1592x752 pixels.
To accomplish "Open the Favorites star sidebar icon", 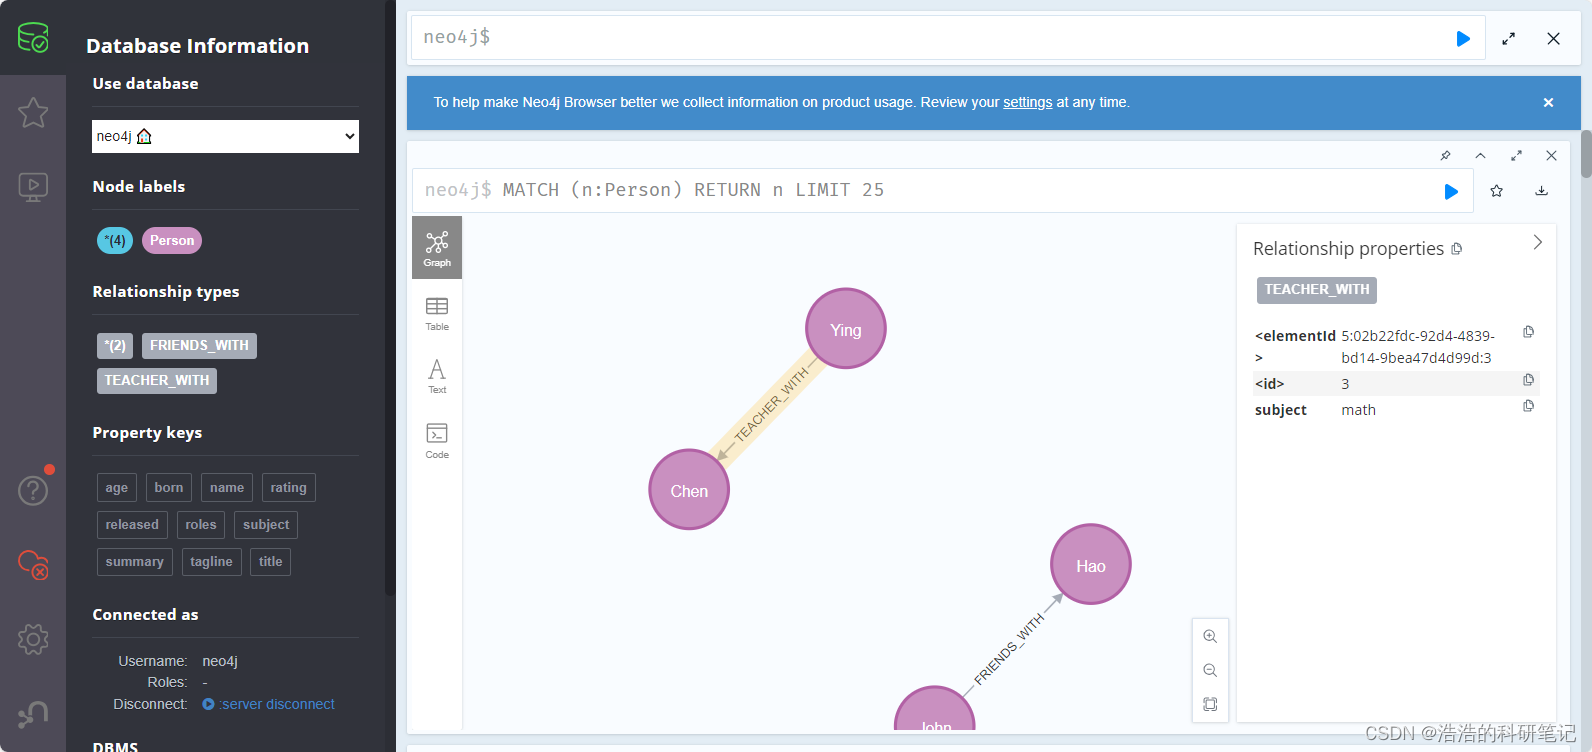I will 33,112.
